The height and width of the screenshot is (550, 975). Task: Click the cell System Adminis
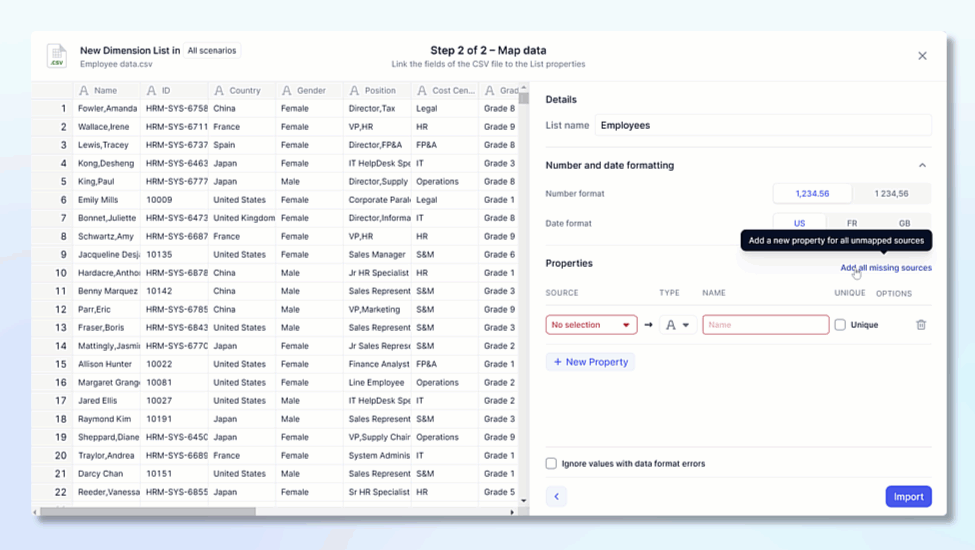(379, 456)
